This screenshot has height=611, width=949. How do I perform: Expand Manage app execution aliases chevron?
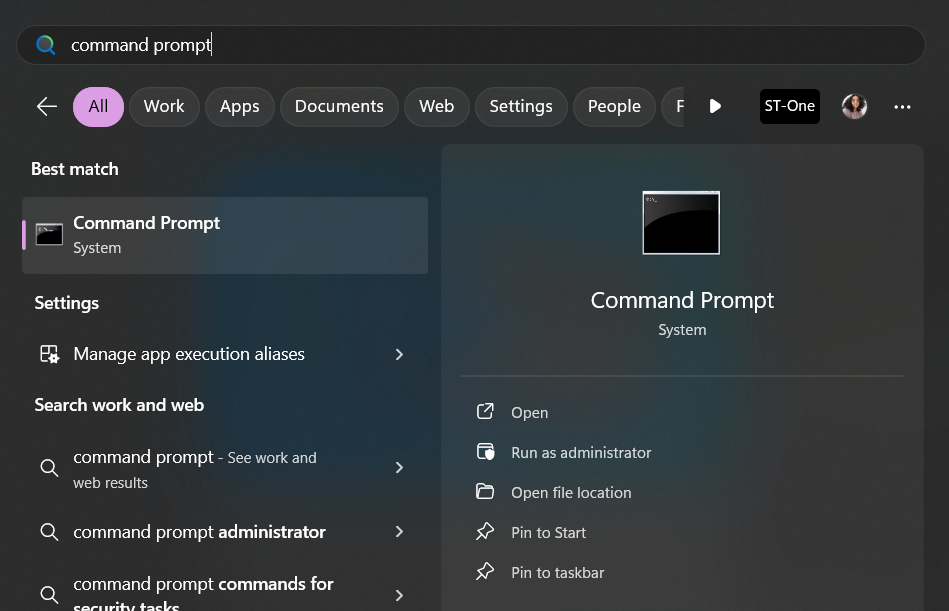pos(399,354)
